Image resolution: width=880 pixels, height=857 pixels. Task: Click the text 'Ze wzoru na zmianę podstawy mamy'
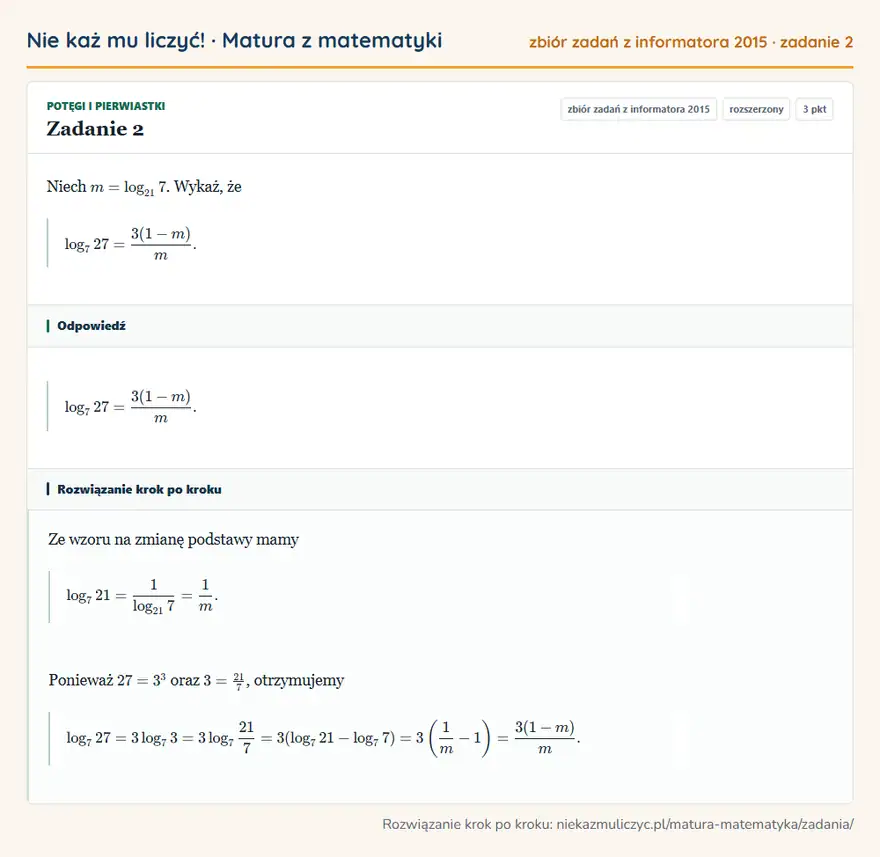pos(173,539)
